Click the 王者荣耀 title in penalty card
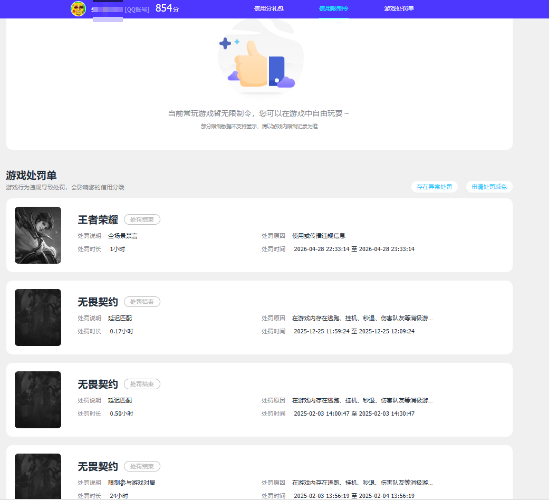Viewport: 549px width, 500px height. (x=98, y=220)
